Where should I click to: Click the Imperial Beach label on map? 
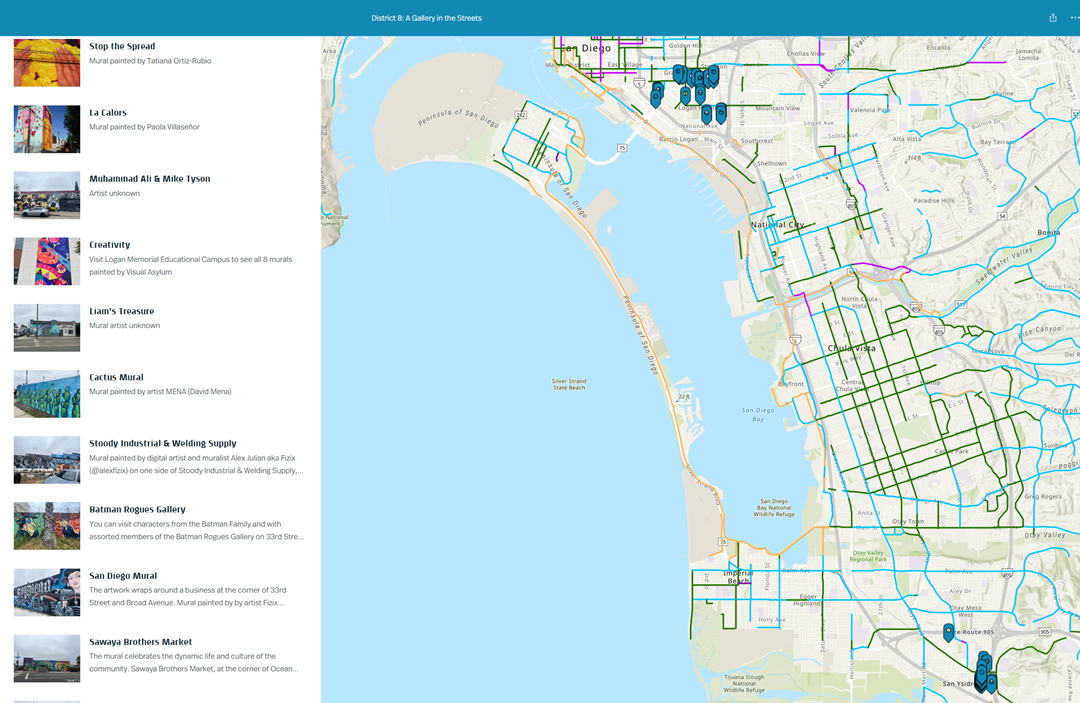(x=737, y=577)
